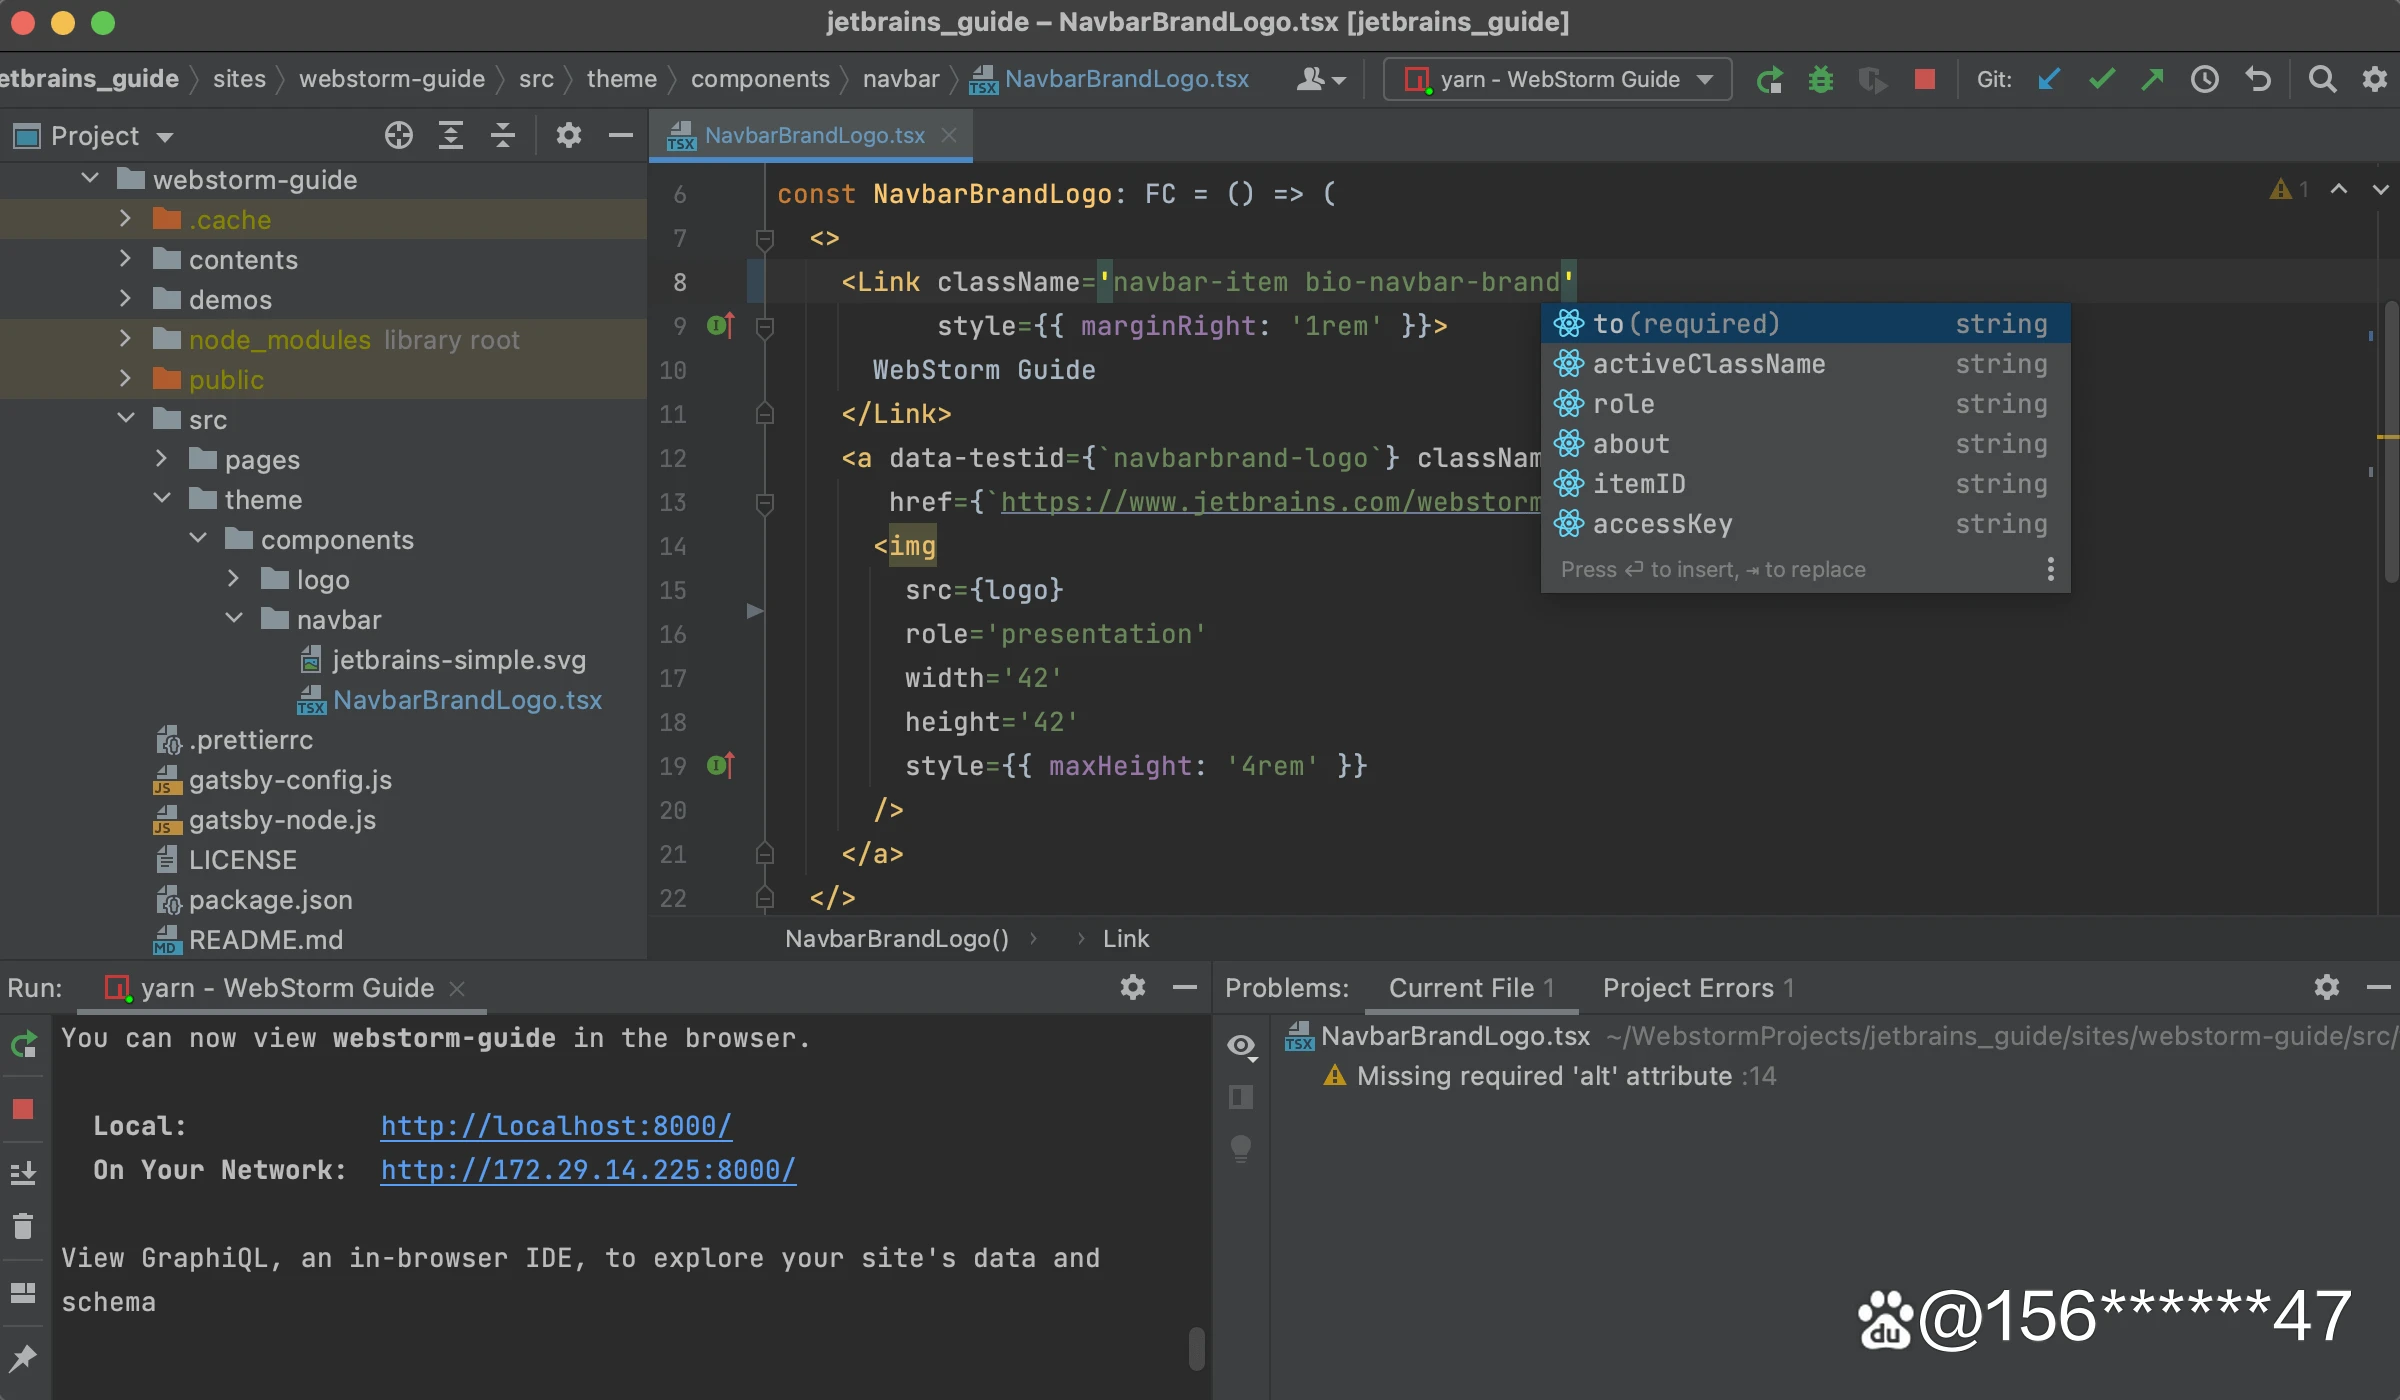
Task: Click the localhost:8000 development server link
Action: pos(555,1125)
